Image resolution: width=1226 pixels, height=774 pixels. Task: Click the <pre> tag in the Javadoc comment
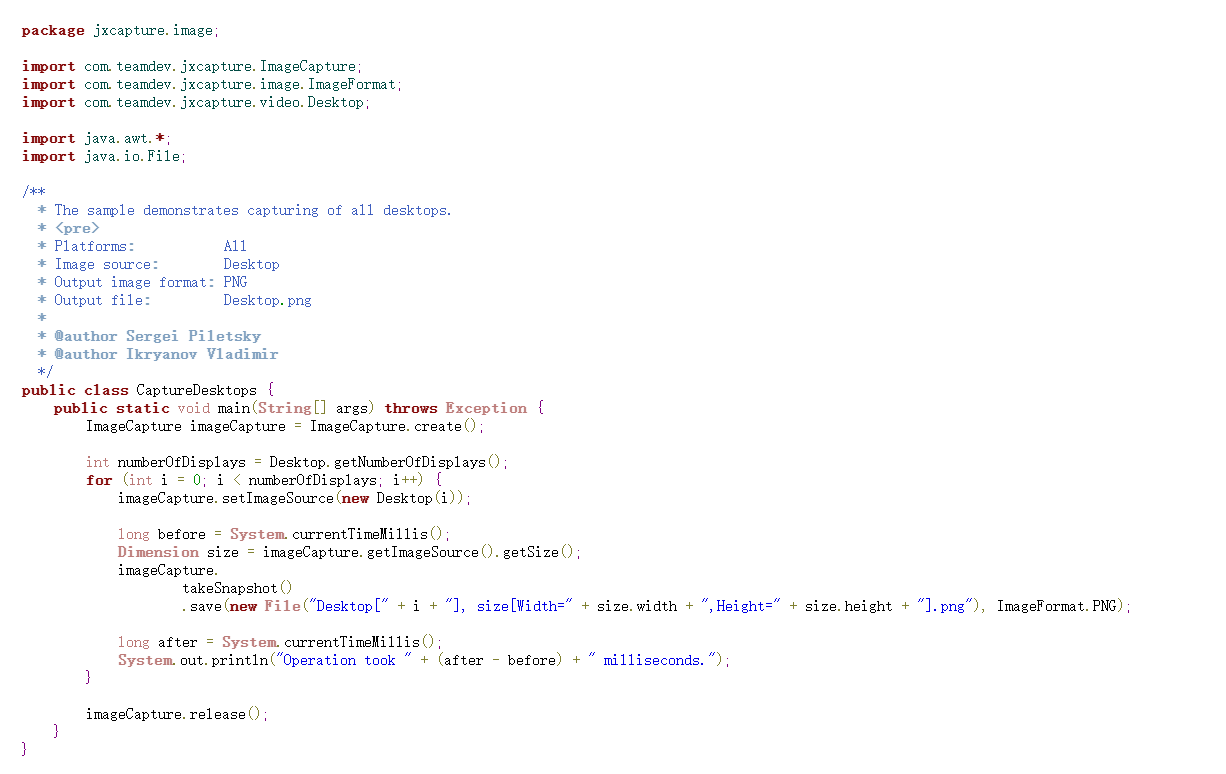pos(77,228)
